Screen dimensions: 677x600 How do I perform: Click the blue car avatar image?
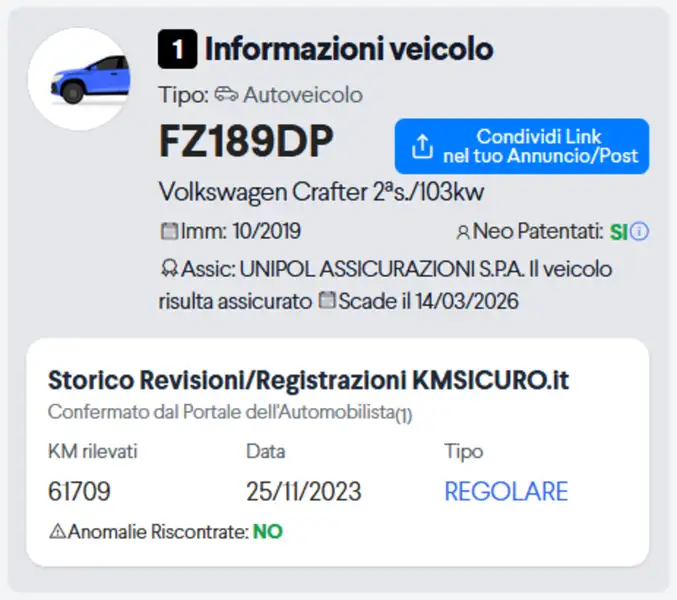79,79
